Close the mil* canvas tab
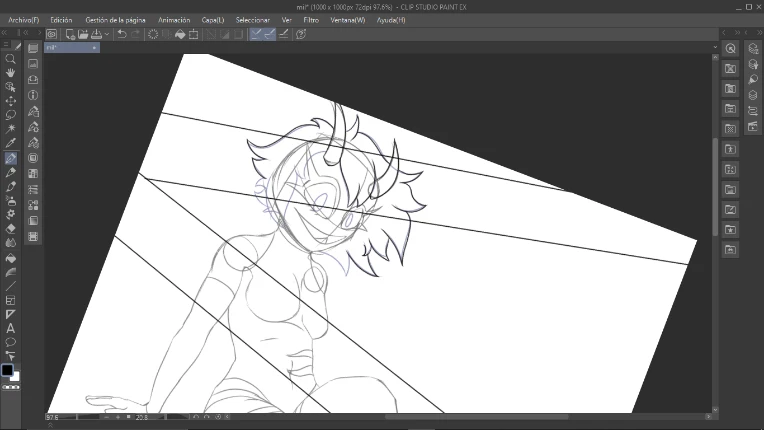Screen dimensions: 764x430 pyautogui.click(x=95, y=48)
